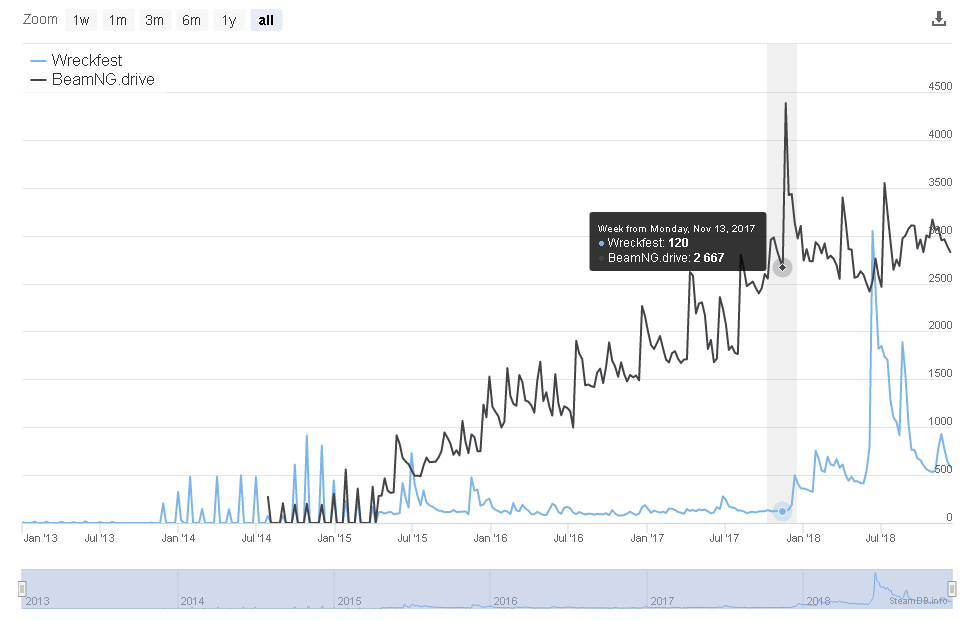Click the right navigator range handle
967x620 pixels.
[x=952, y=589]
